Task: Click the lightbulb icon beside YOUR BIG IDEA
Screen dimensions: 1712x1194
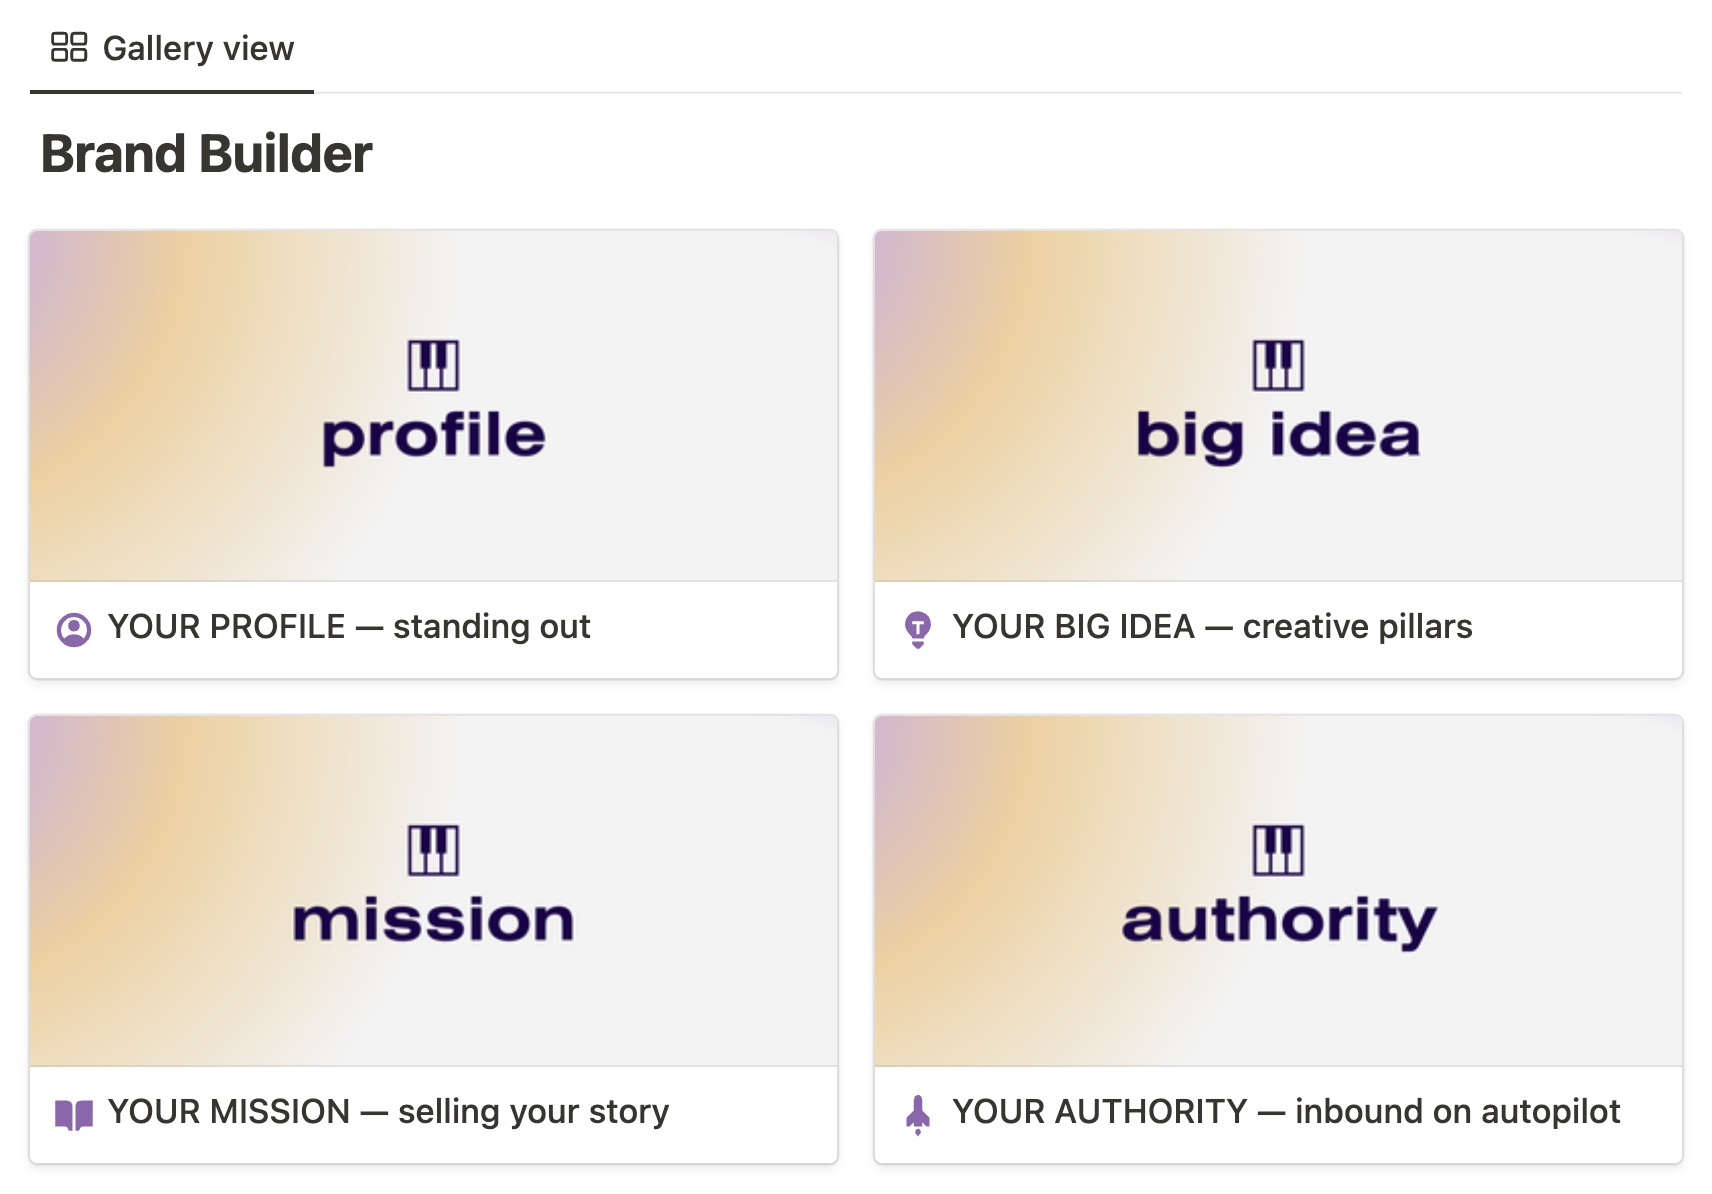Action: click(918, 629)
